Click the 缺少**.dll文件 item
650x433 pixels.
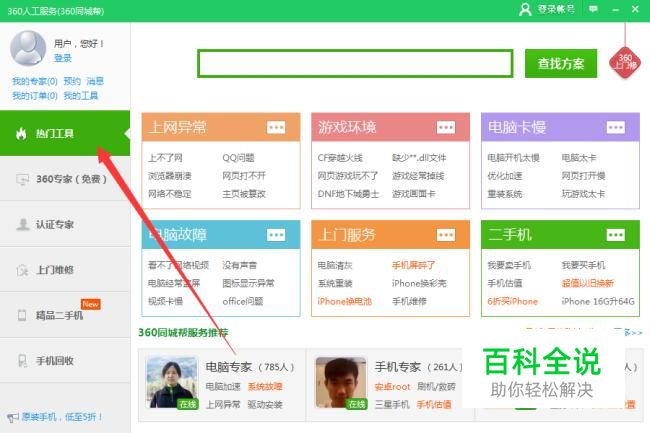419,158
